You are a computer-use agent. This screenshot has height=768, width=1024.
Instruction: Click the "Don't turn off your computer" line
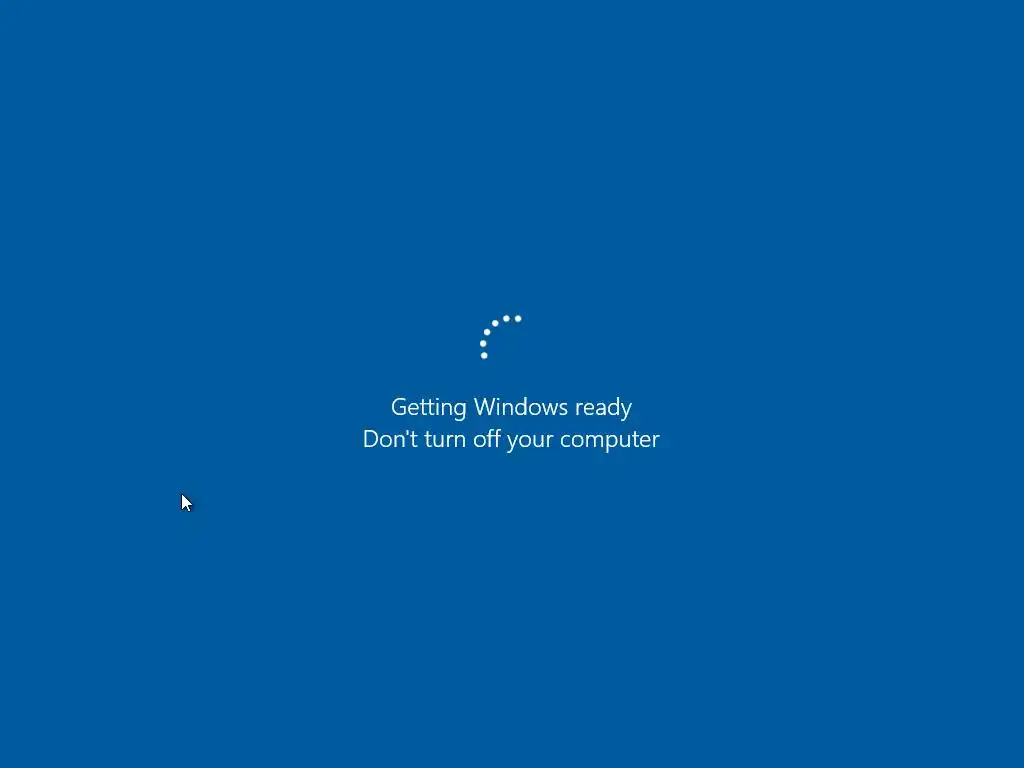pyautogui.click(x=511, y=440)
